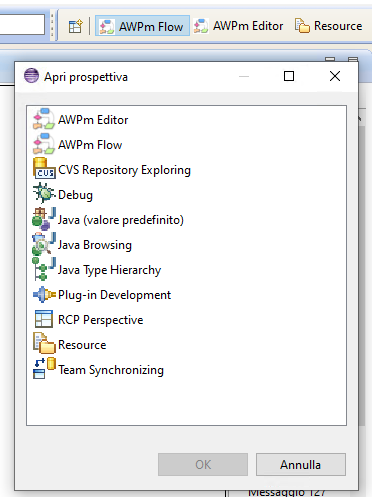Click the Java Type Hierarchy icon
Screen dimensions: 372x497
pos(44,269)
